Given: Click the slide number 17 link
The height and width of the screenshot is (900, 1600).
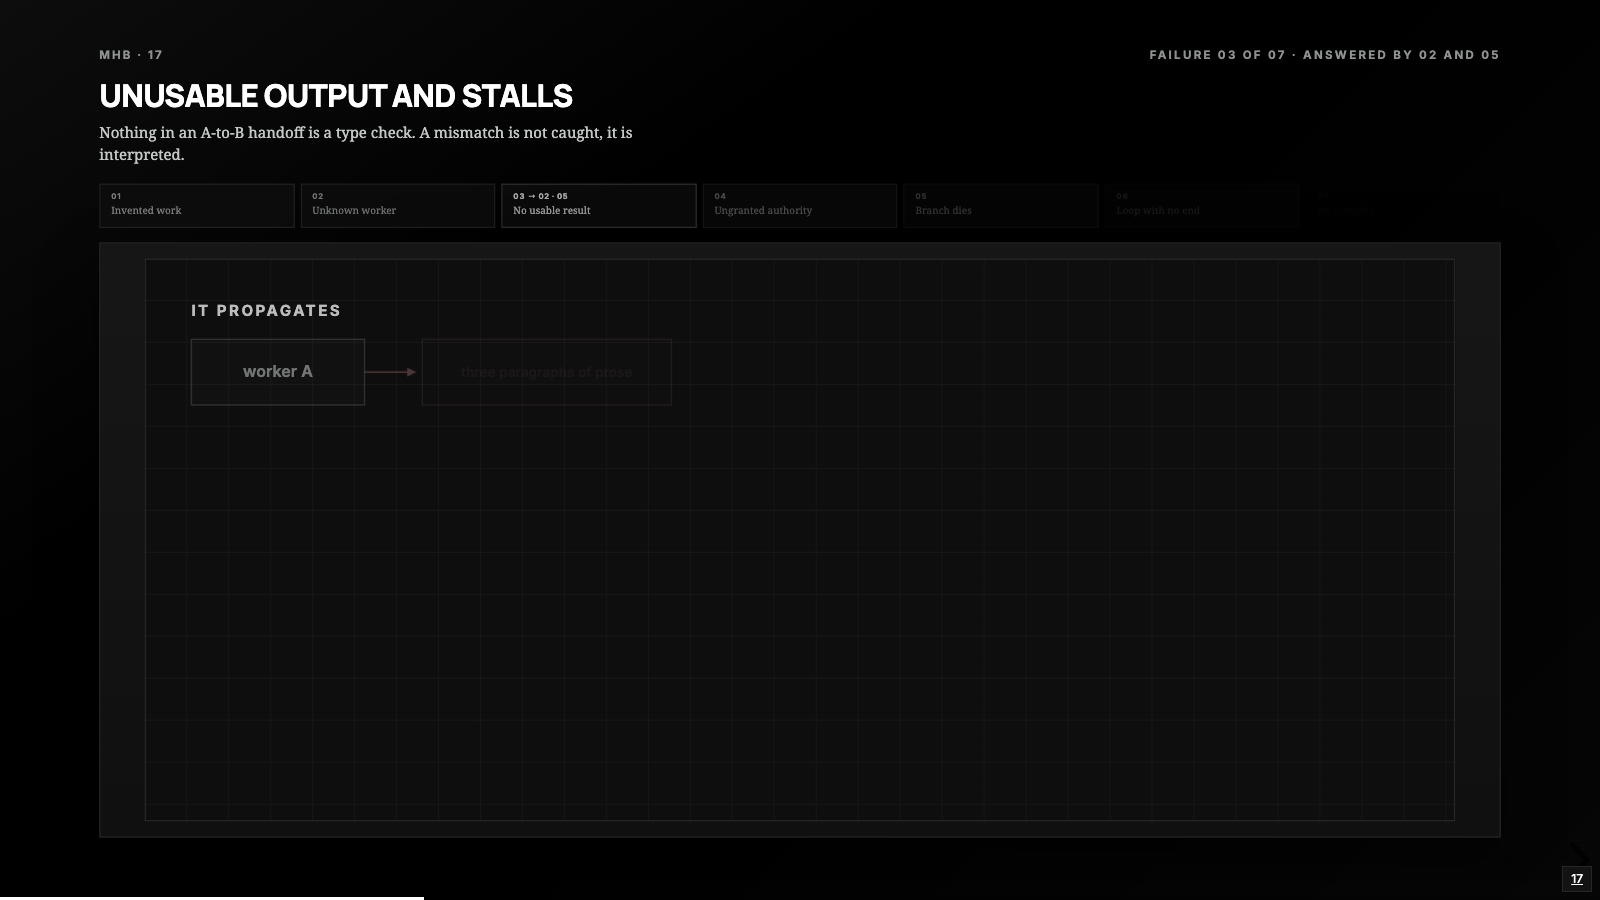Looking at the screenshot, I should click(1577, 879).
